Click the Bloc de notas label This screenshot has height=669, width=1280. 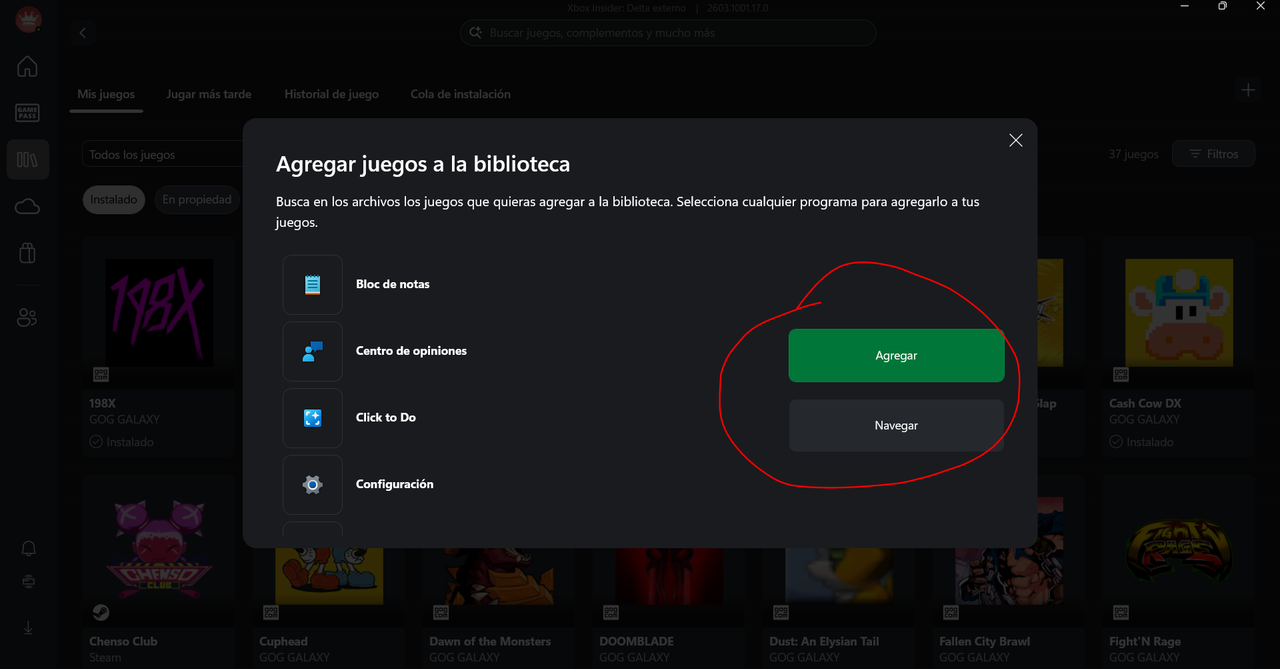point(393,284)
